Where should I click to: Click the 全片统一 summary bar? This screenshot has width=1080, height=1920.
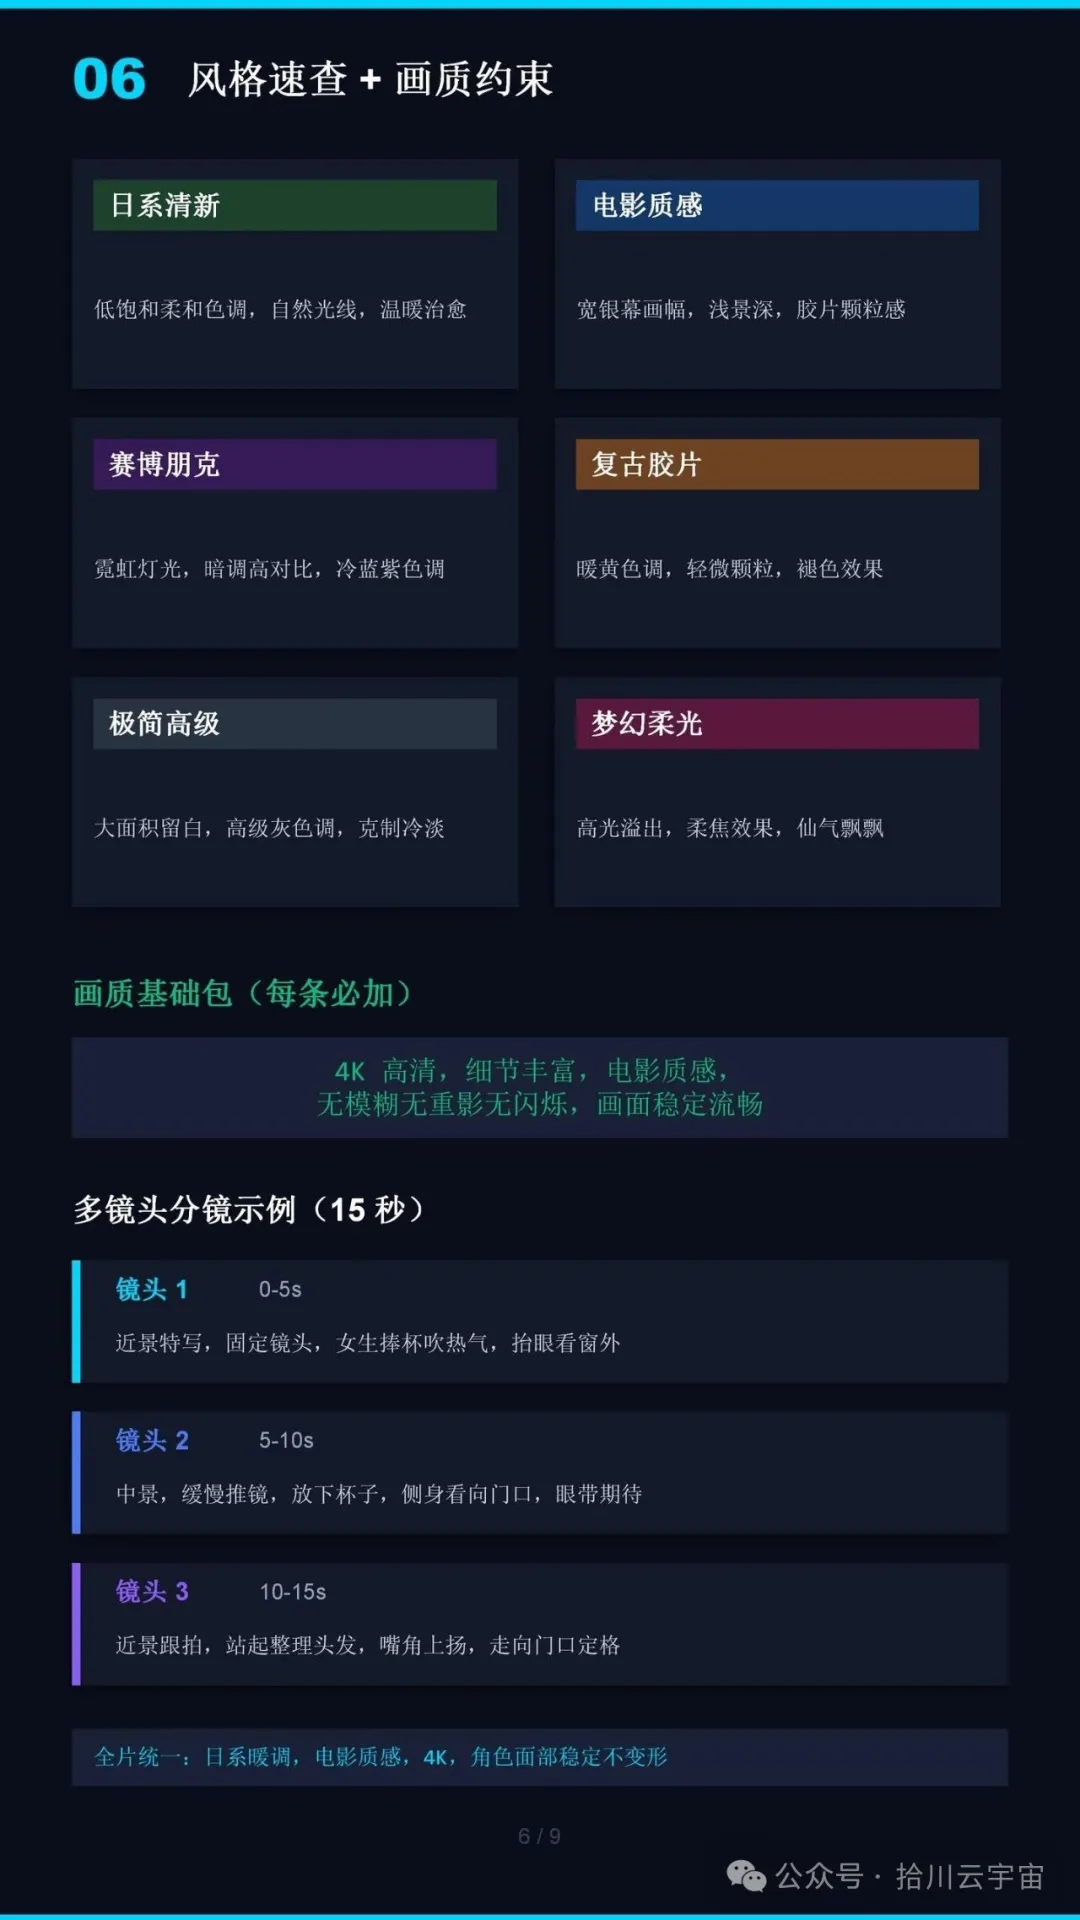pos(540,1757)
